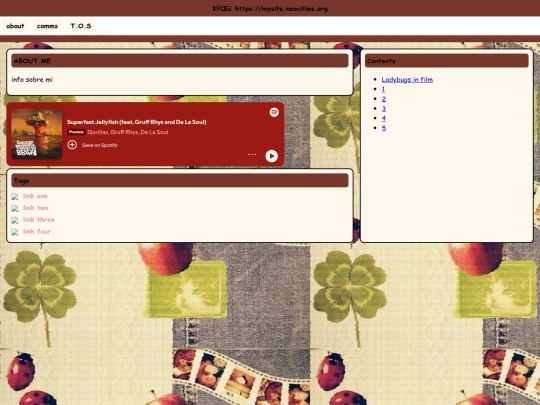Click the plus Save on Spotify icon

point(72,145)
